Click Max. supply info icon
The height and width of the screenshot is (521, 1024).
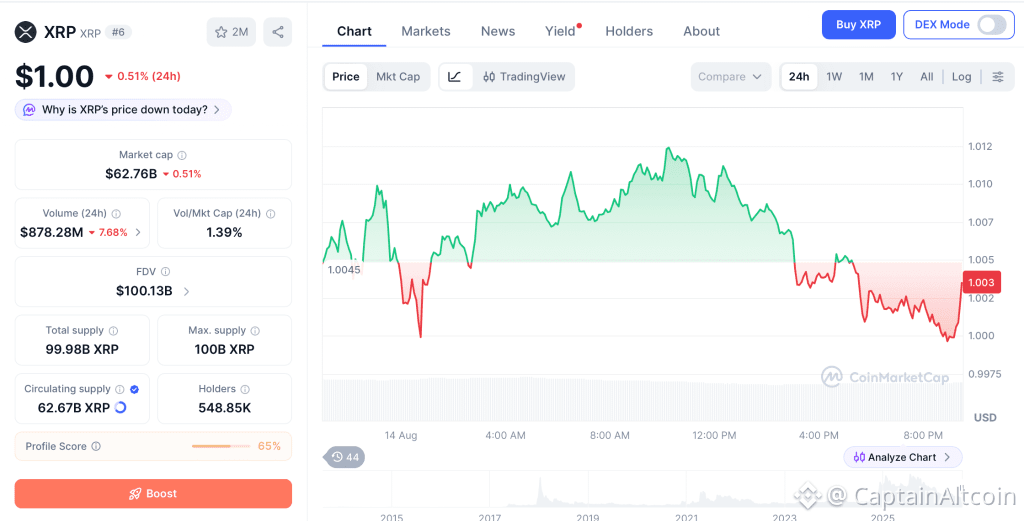pyautogui.click(x=255, y=331)
